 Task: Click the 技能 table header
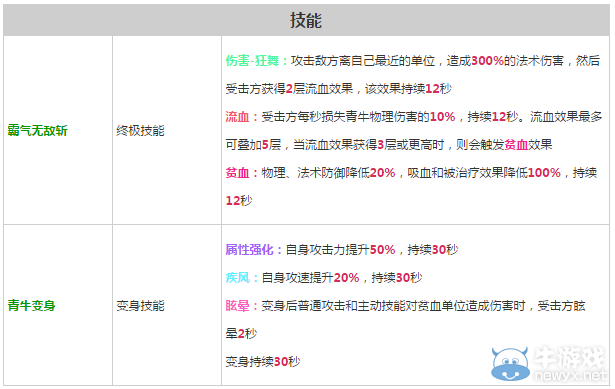click(306, 20)
